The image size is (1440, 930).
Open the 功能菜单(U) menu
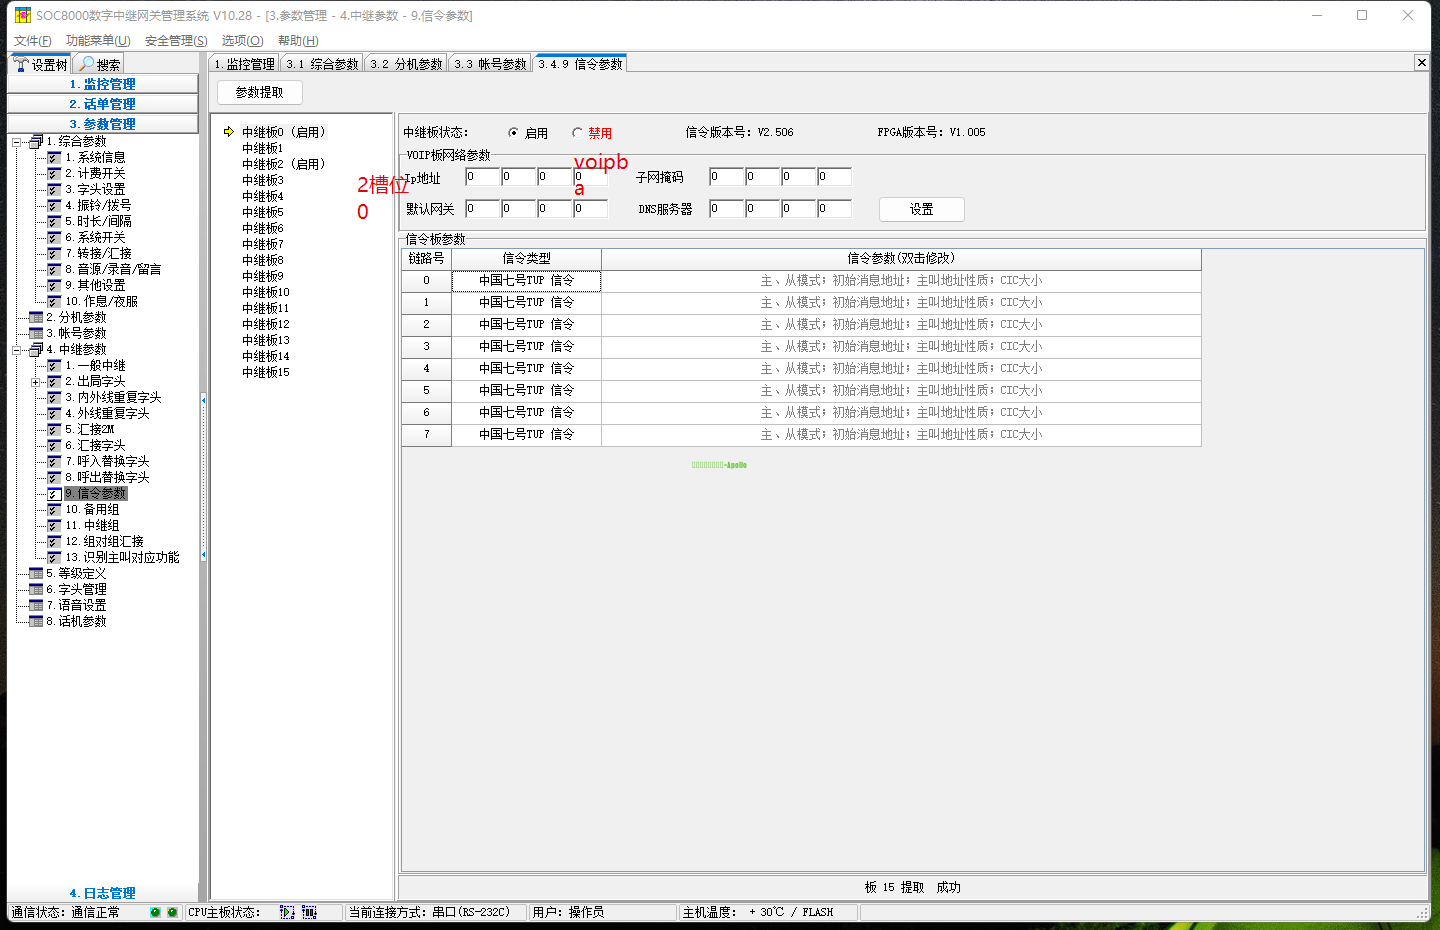coord(98,41)
